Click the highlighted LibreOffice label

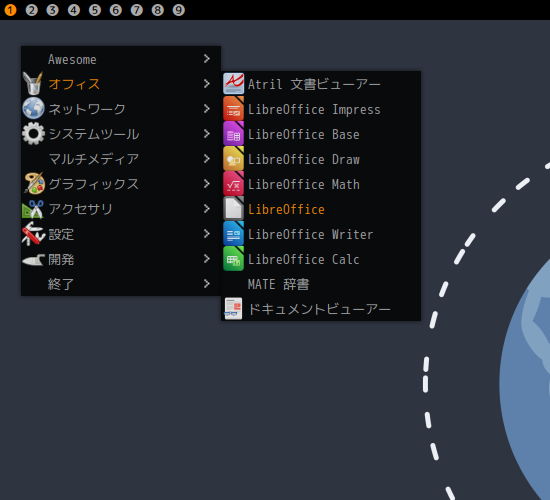pyautogui.click(x=286, y=209)
